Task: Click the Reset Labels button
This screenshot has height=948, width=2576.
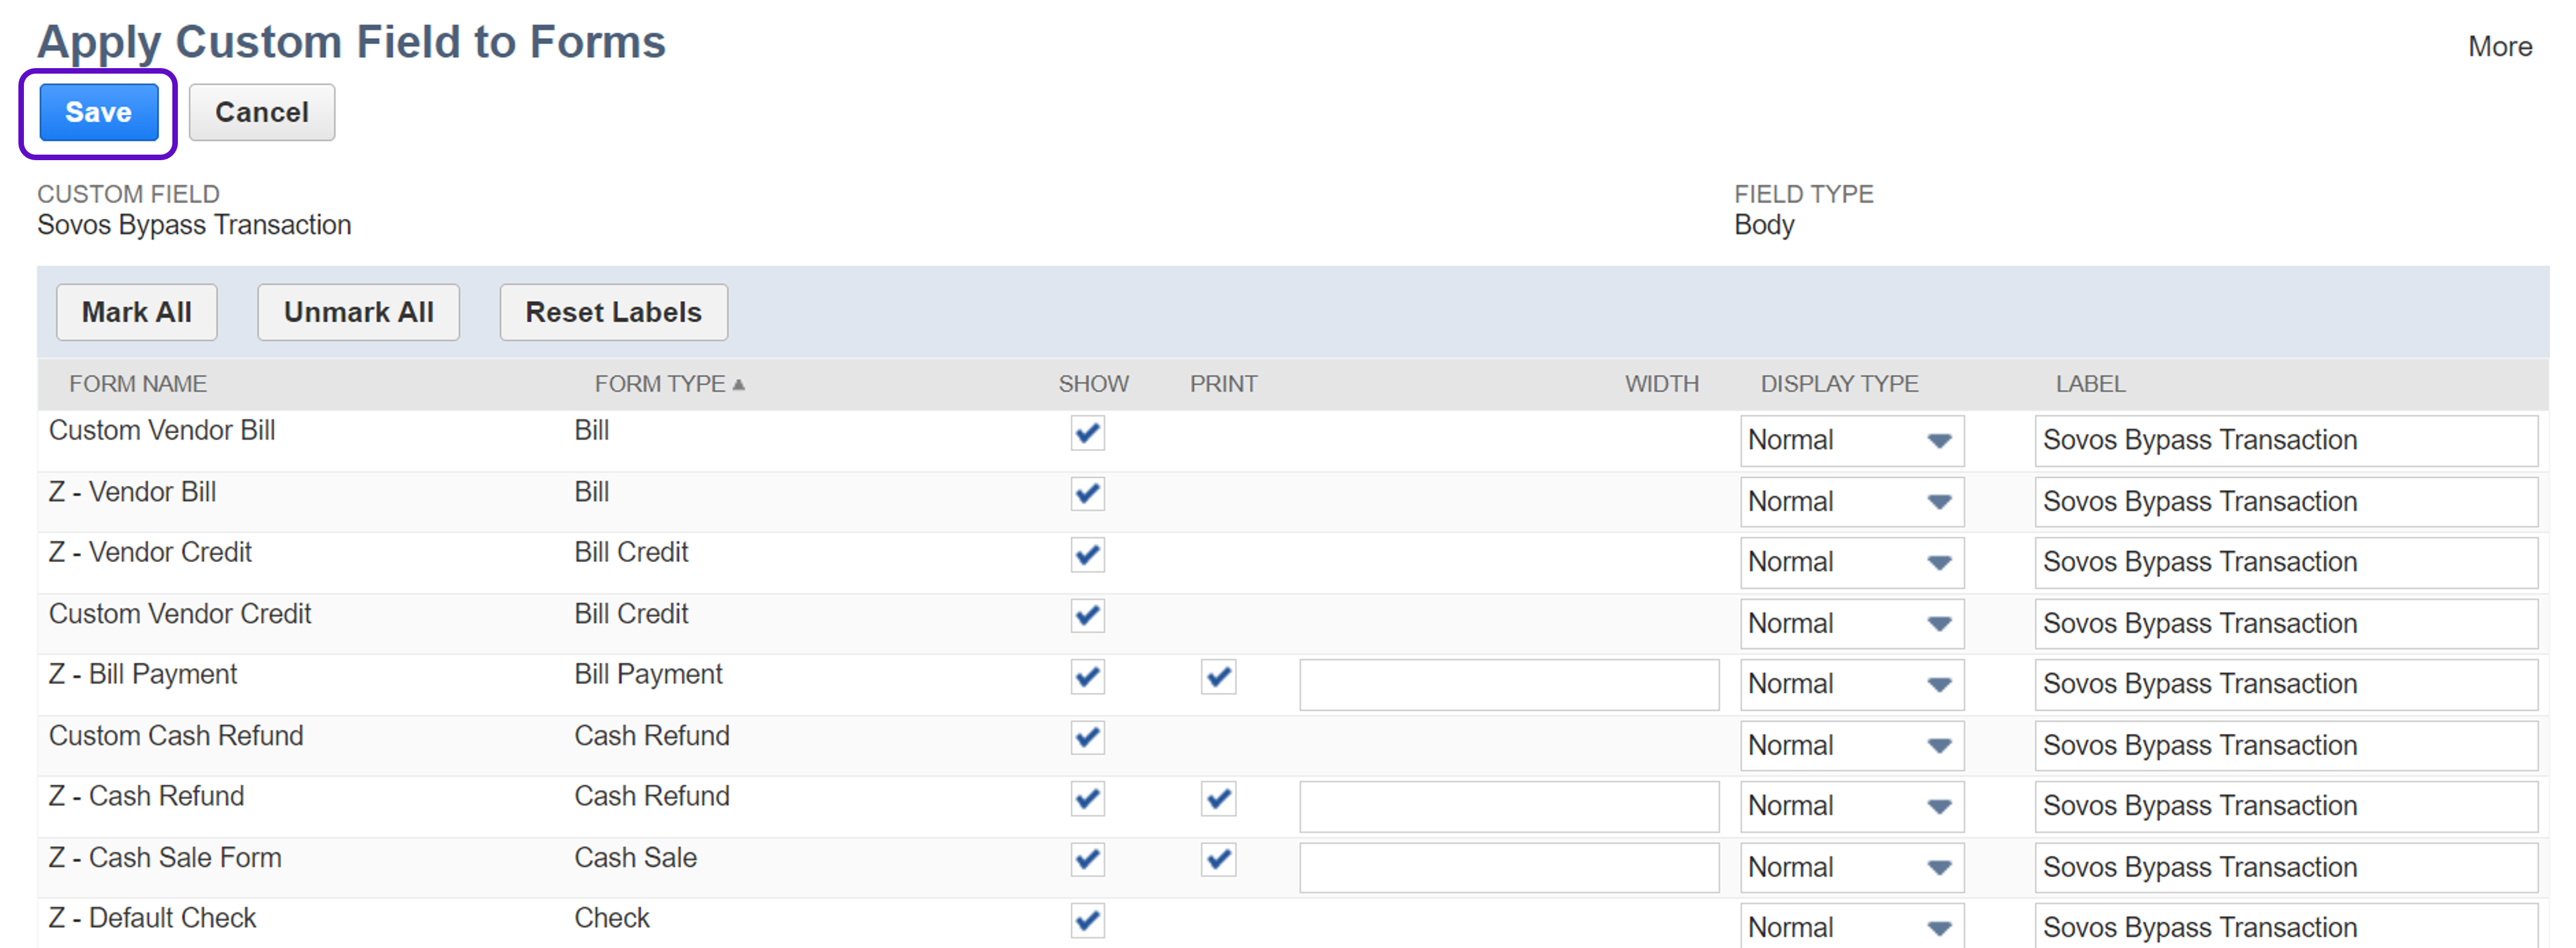Action: pyautogui.click(x=613, y=312)
